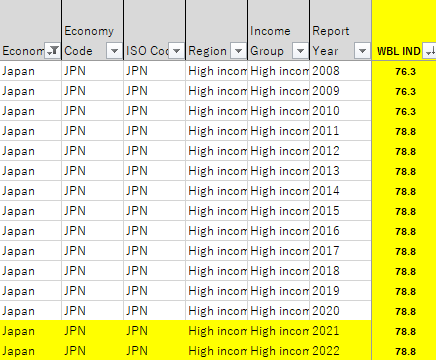This screenshot has height=360, width=436.
Task: Select the Economy Code JPN in 2012 row
Action: [x=93, y=151]
